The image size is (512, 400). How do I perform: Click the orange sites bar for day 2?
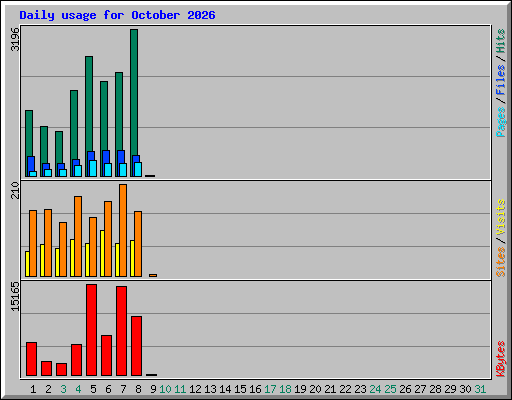48,243
